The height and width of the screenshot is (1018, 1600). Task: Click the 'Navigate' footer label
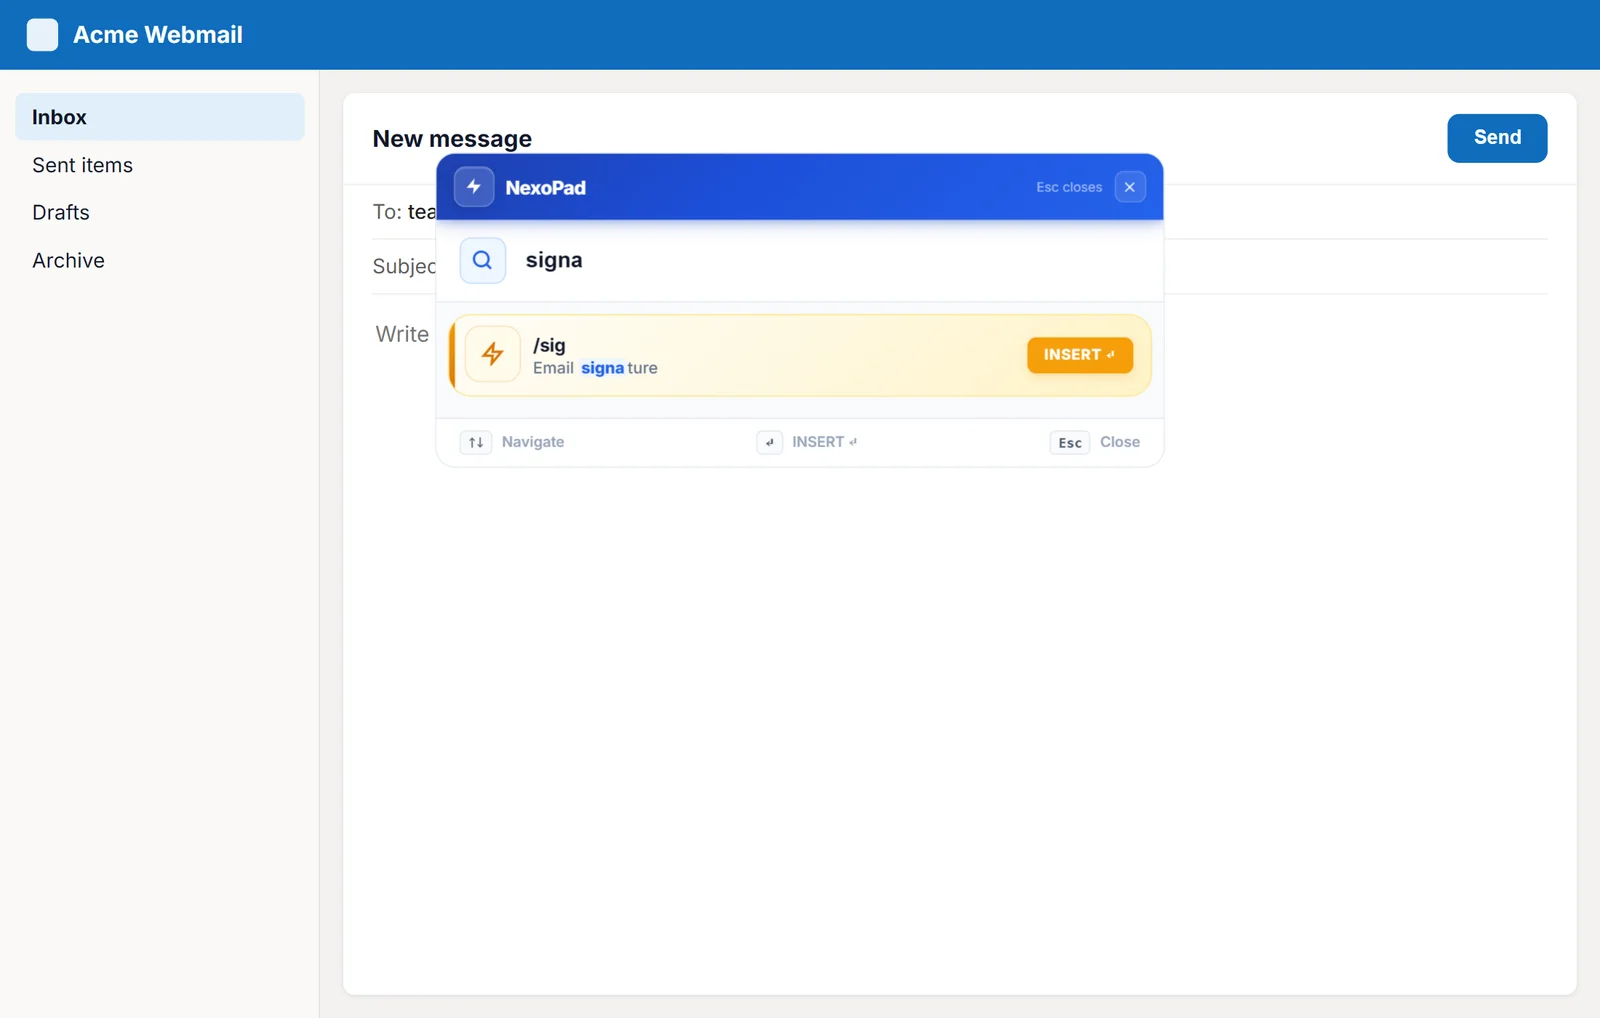click(x=533, y=442)
